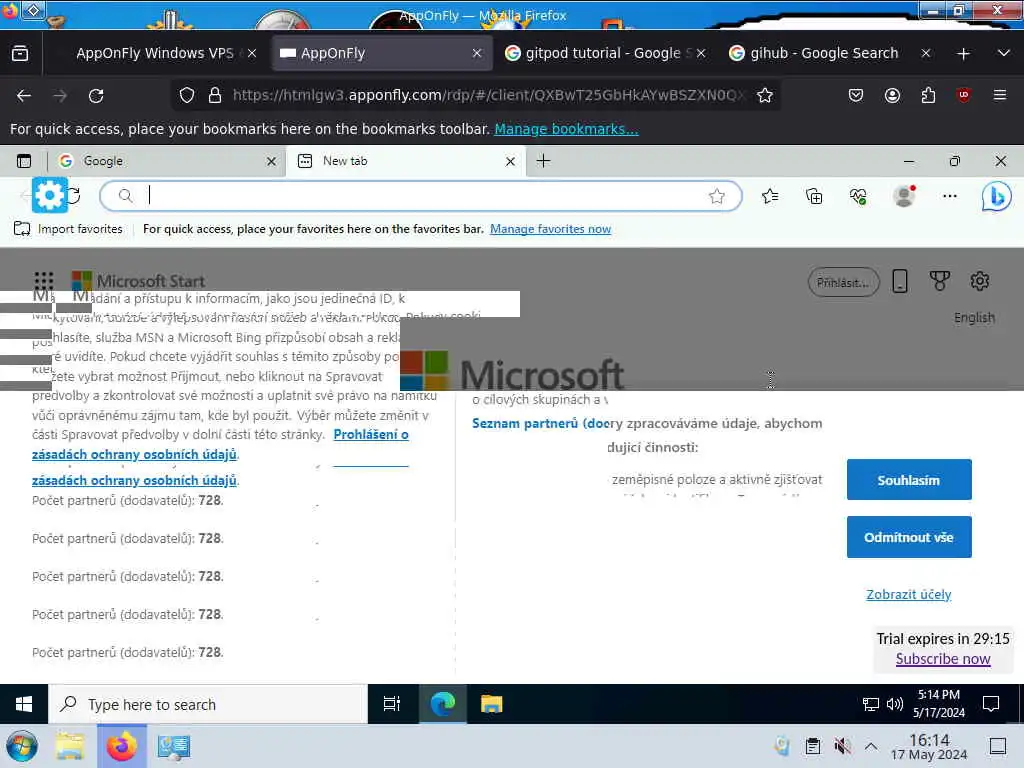Click Import favorites in Edge
Image resolution: width=1024 pixels, height=768 pixels.
click(x=69, y=229)
